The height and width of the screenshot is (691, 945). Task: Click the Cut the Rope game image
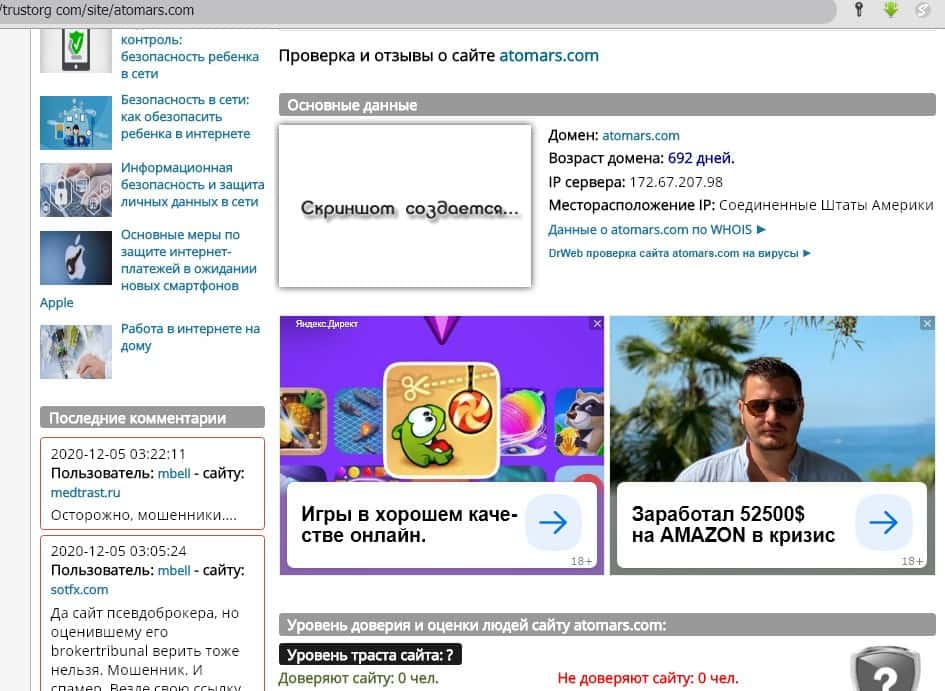[442, 419]
